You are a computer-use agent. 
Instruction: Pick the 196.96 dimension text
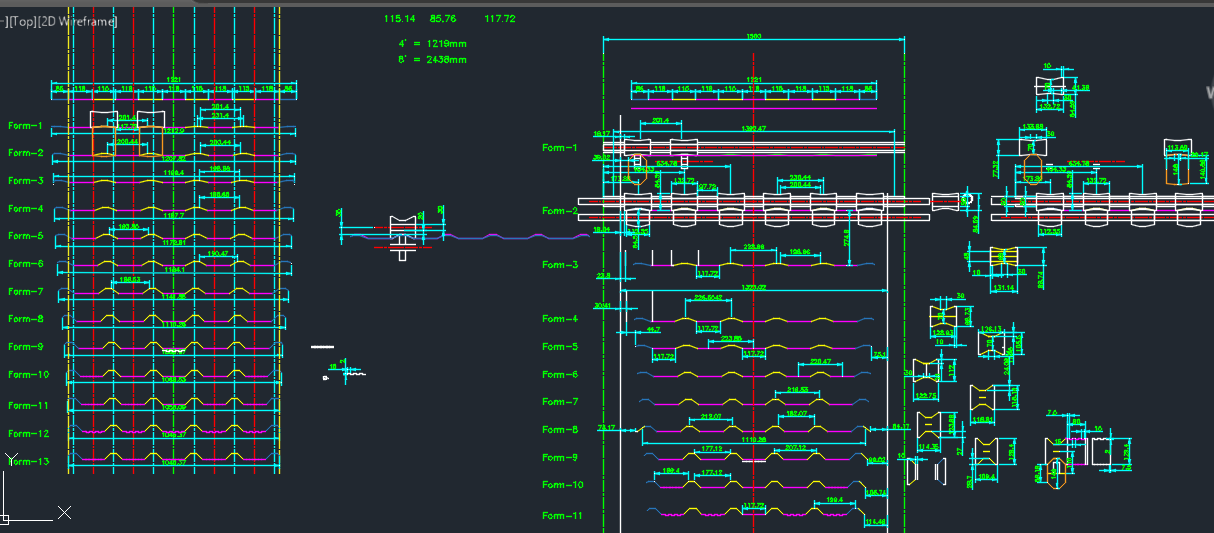coord(798,252)
